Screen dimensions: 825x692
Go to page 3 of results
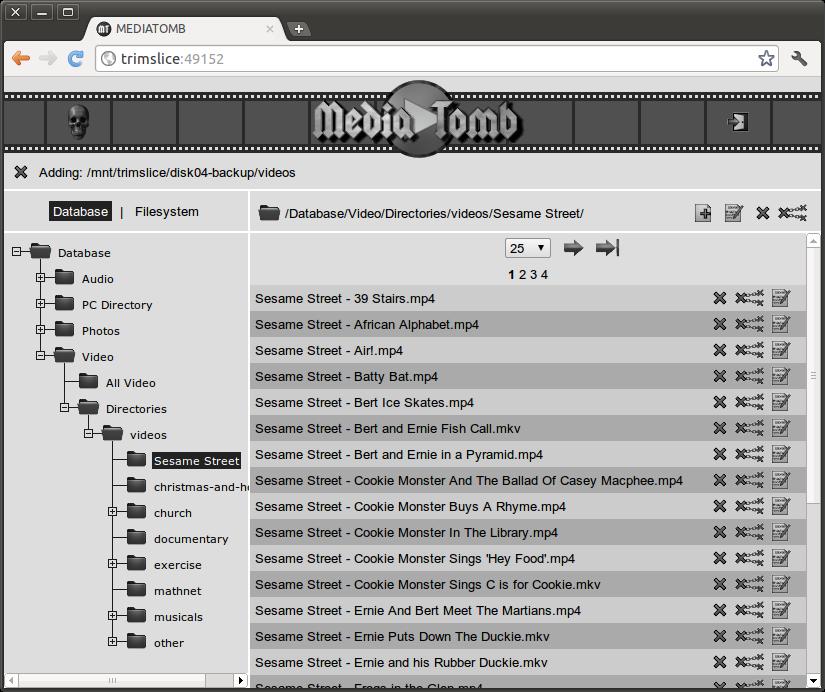[533, 274]
